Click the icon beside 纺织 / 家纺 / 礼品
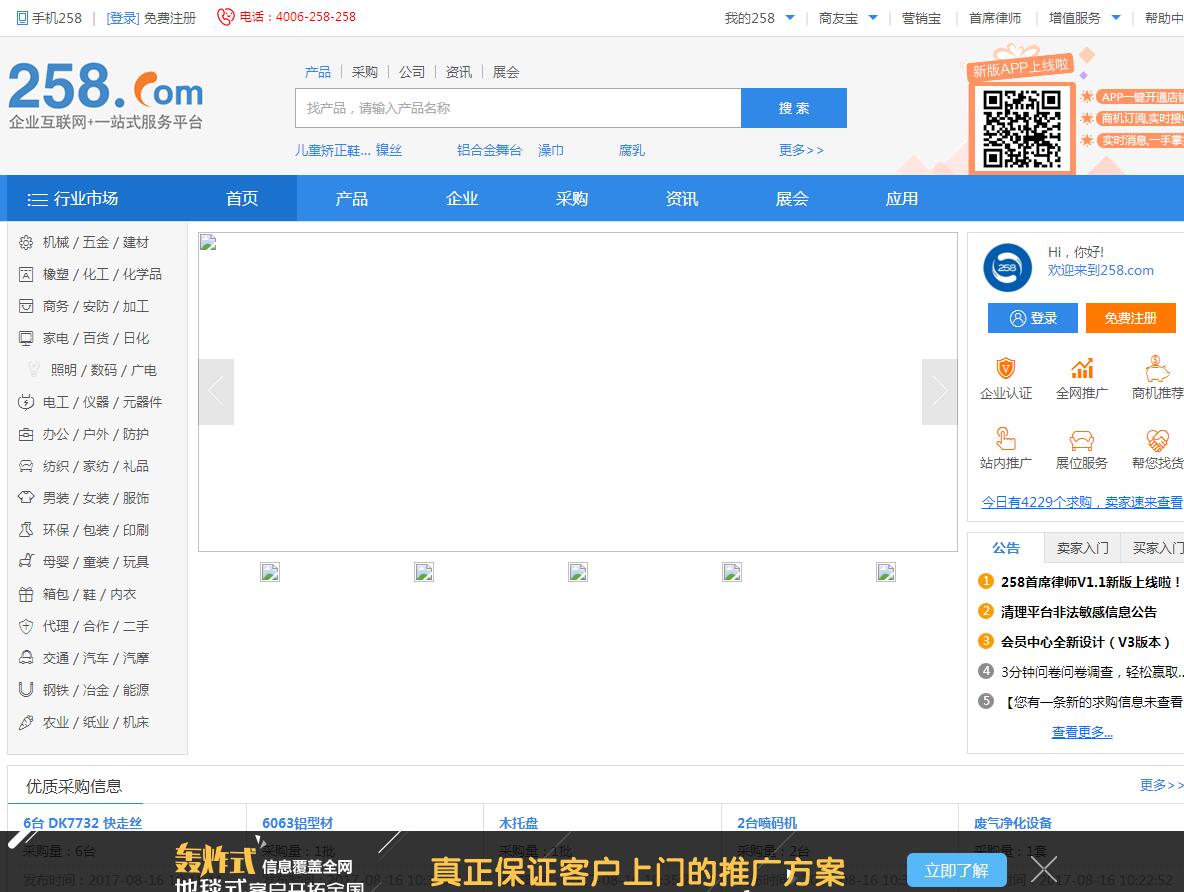 coord(26,466)
